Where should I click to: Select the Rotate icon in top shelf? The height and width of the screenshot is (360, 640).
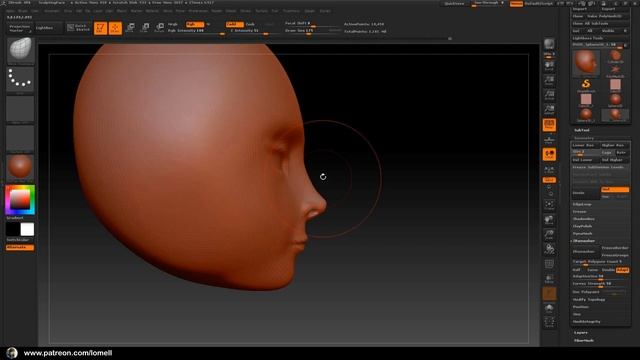(160, 28)
